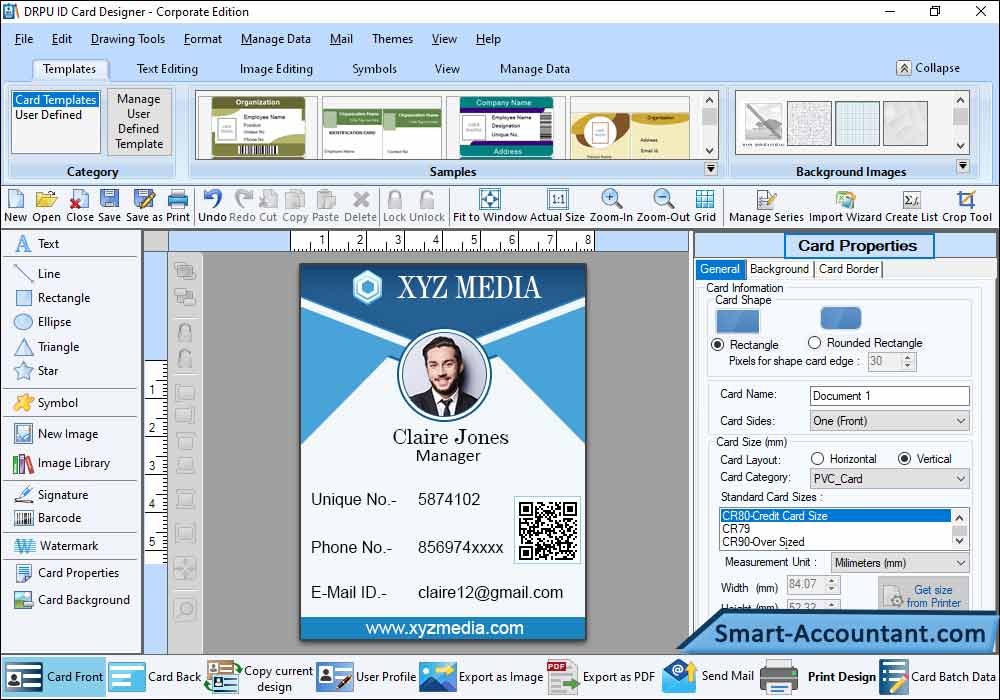Choose the Triangle shape tool
The width and height of the screenshot is (1000, 700).
(x=47, y=347)
